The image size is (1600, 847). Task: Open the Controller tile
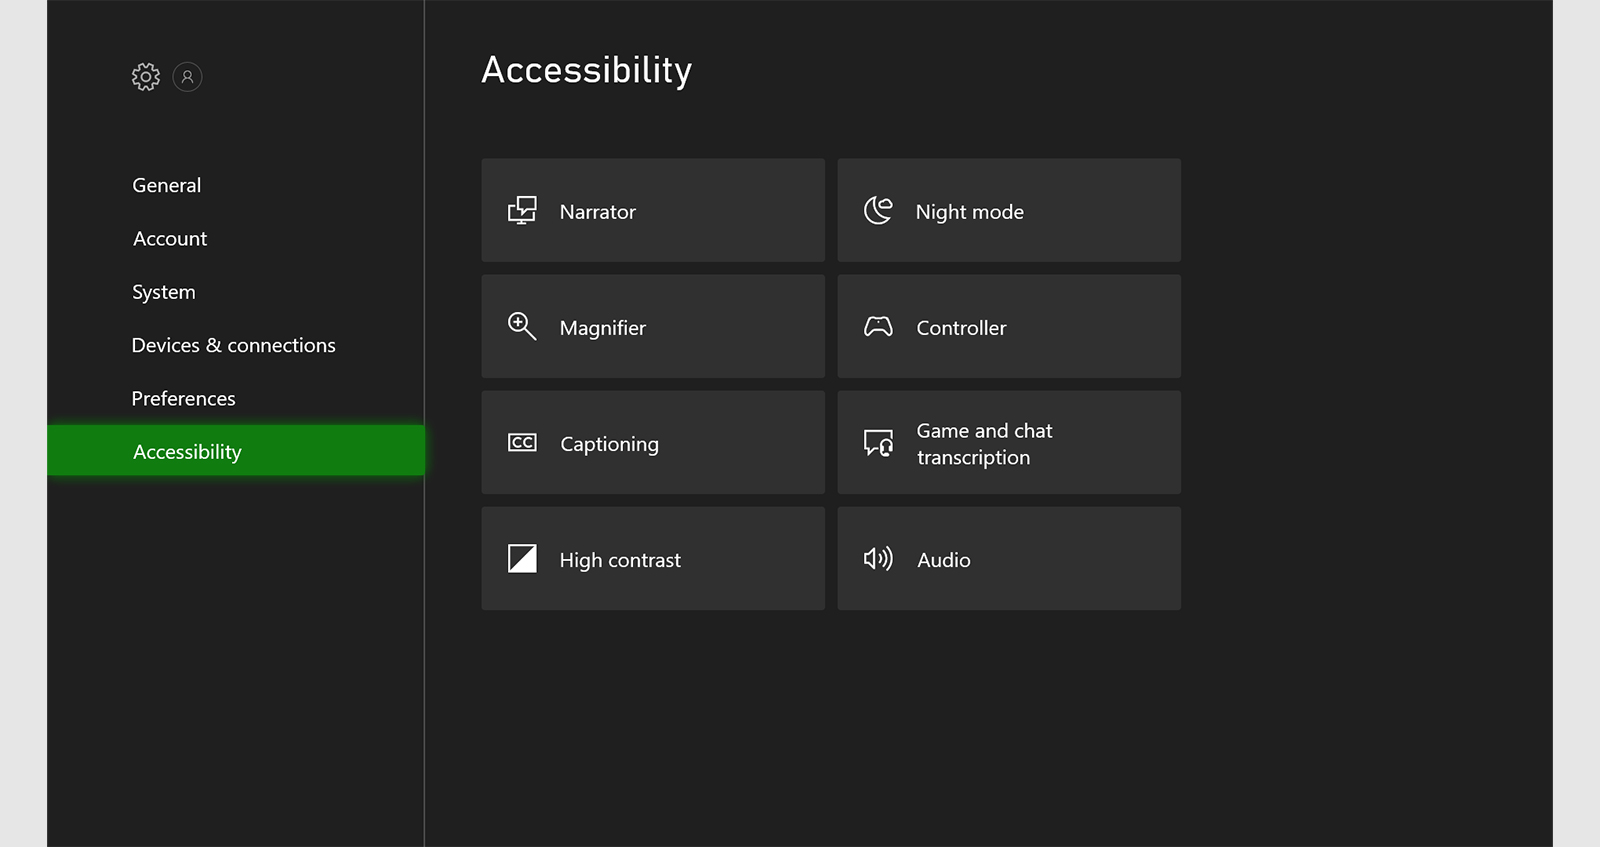point(1009,326)
